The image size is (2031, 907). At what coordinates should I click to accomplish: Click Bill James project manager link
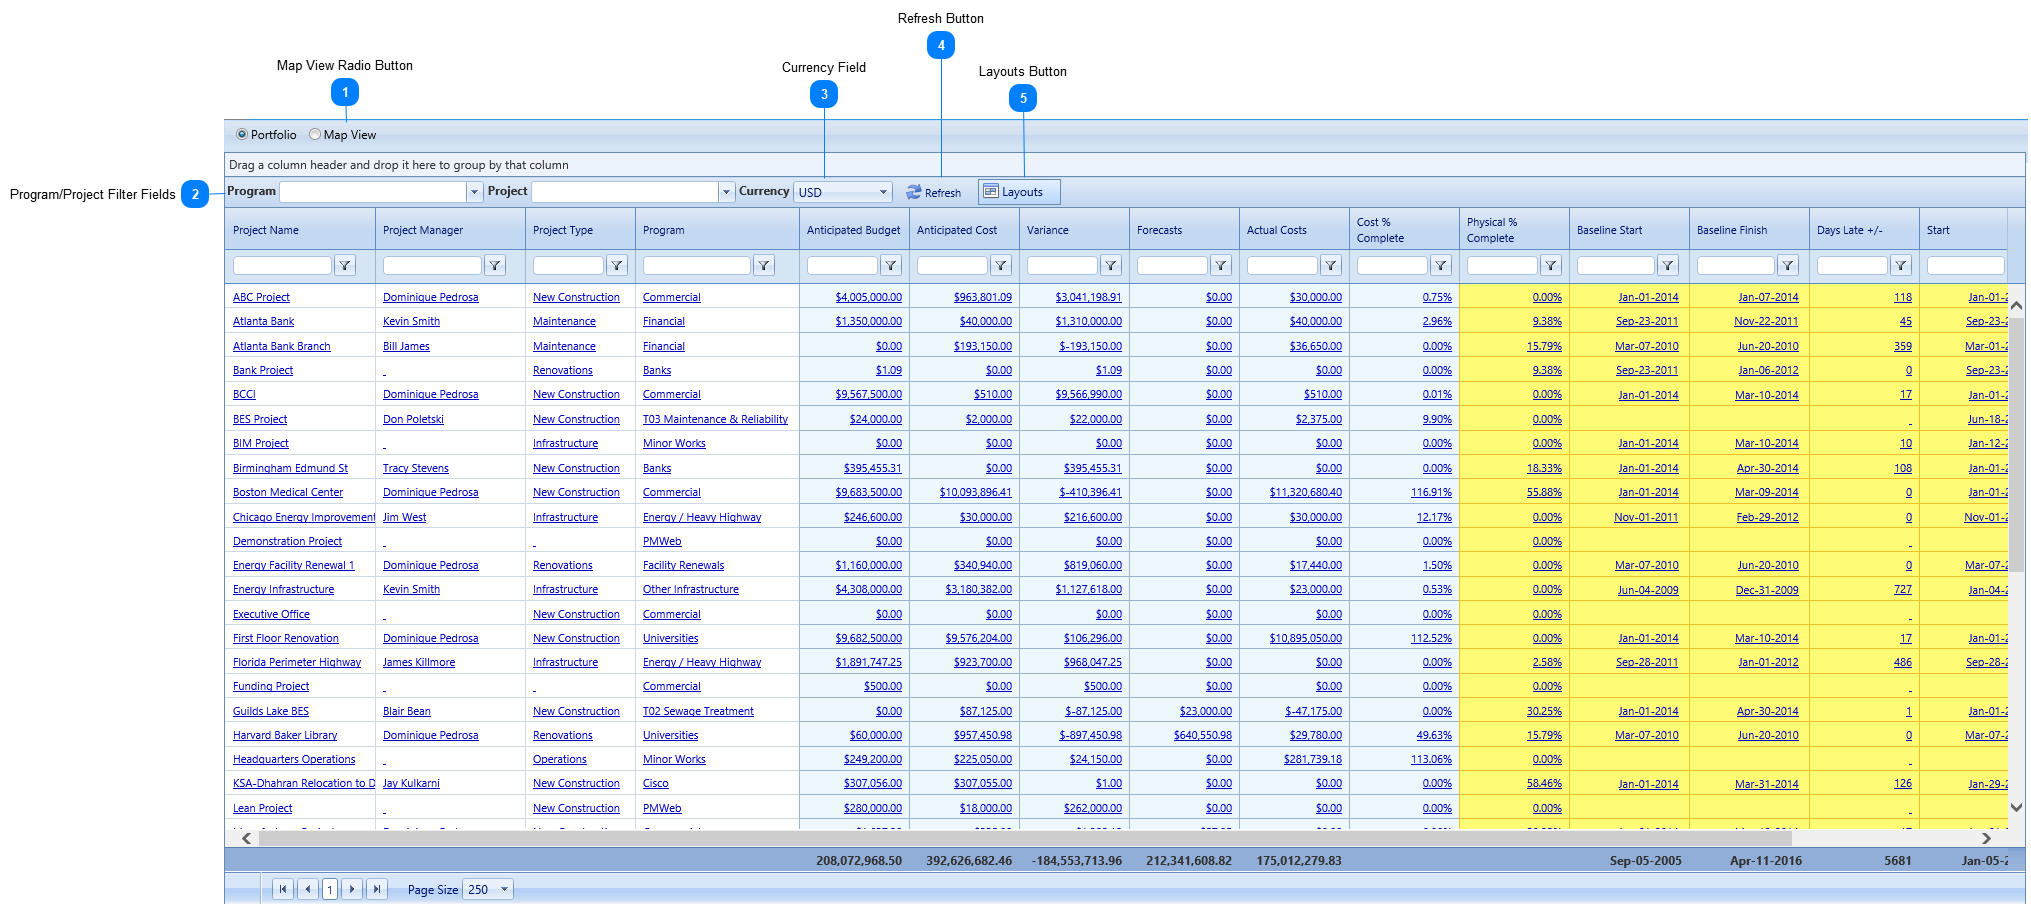[406, 346]
